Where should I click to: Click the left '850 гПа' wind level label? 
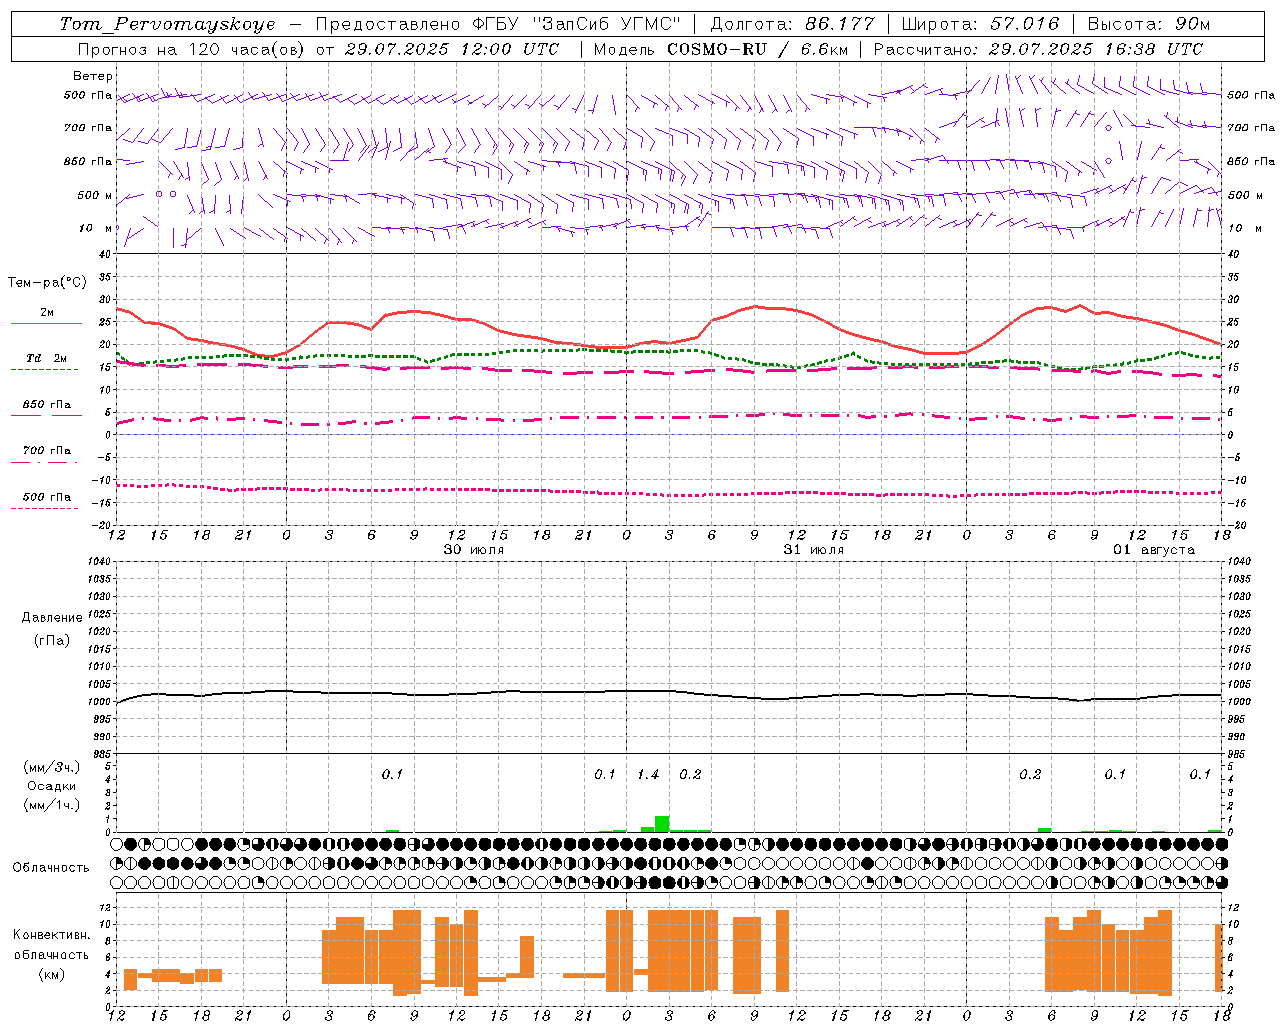coord(88,161)
